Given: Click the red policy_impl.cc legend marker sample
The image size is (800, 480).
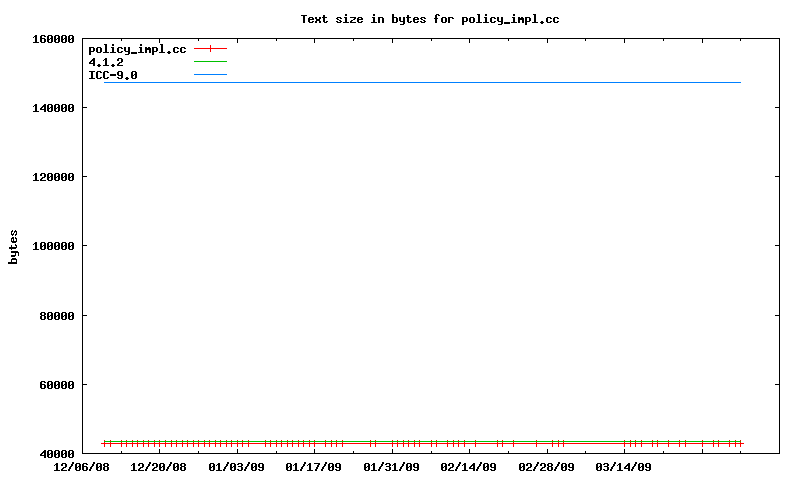Looking at the screenshot, I should [210, 49].
